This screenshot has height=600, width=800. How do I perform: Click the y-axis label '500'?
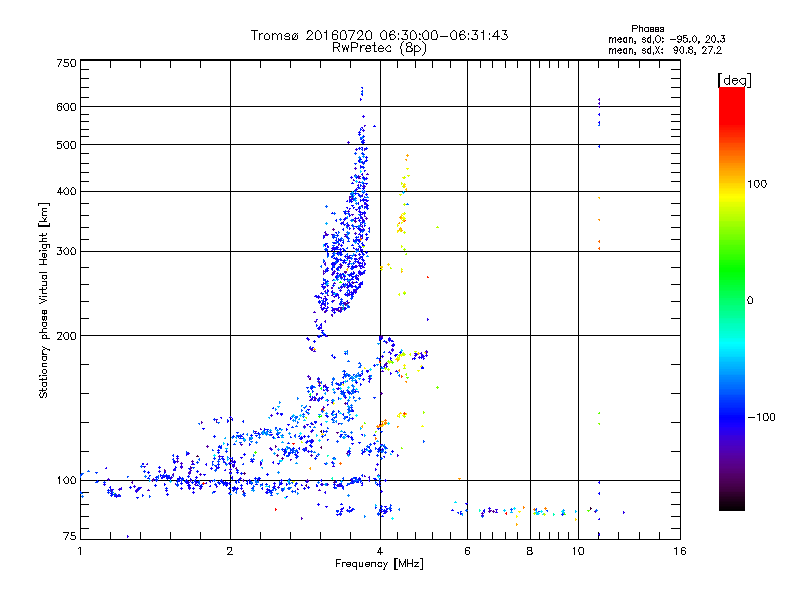click(x=66, y=145)
